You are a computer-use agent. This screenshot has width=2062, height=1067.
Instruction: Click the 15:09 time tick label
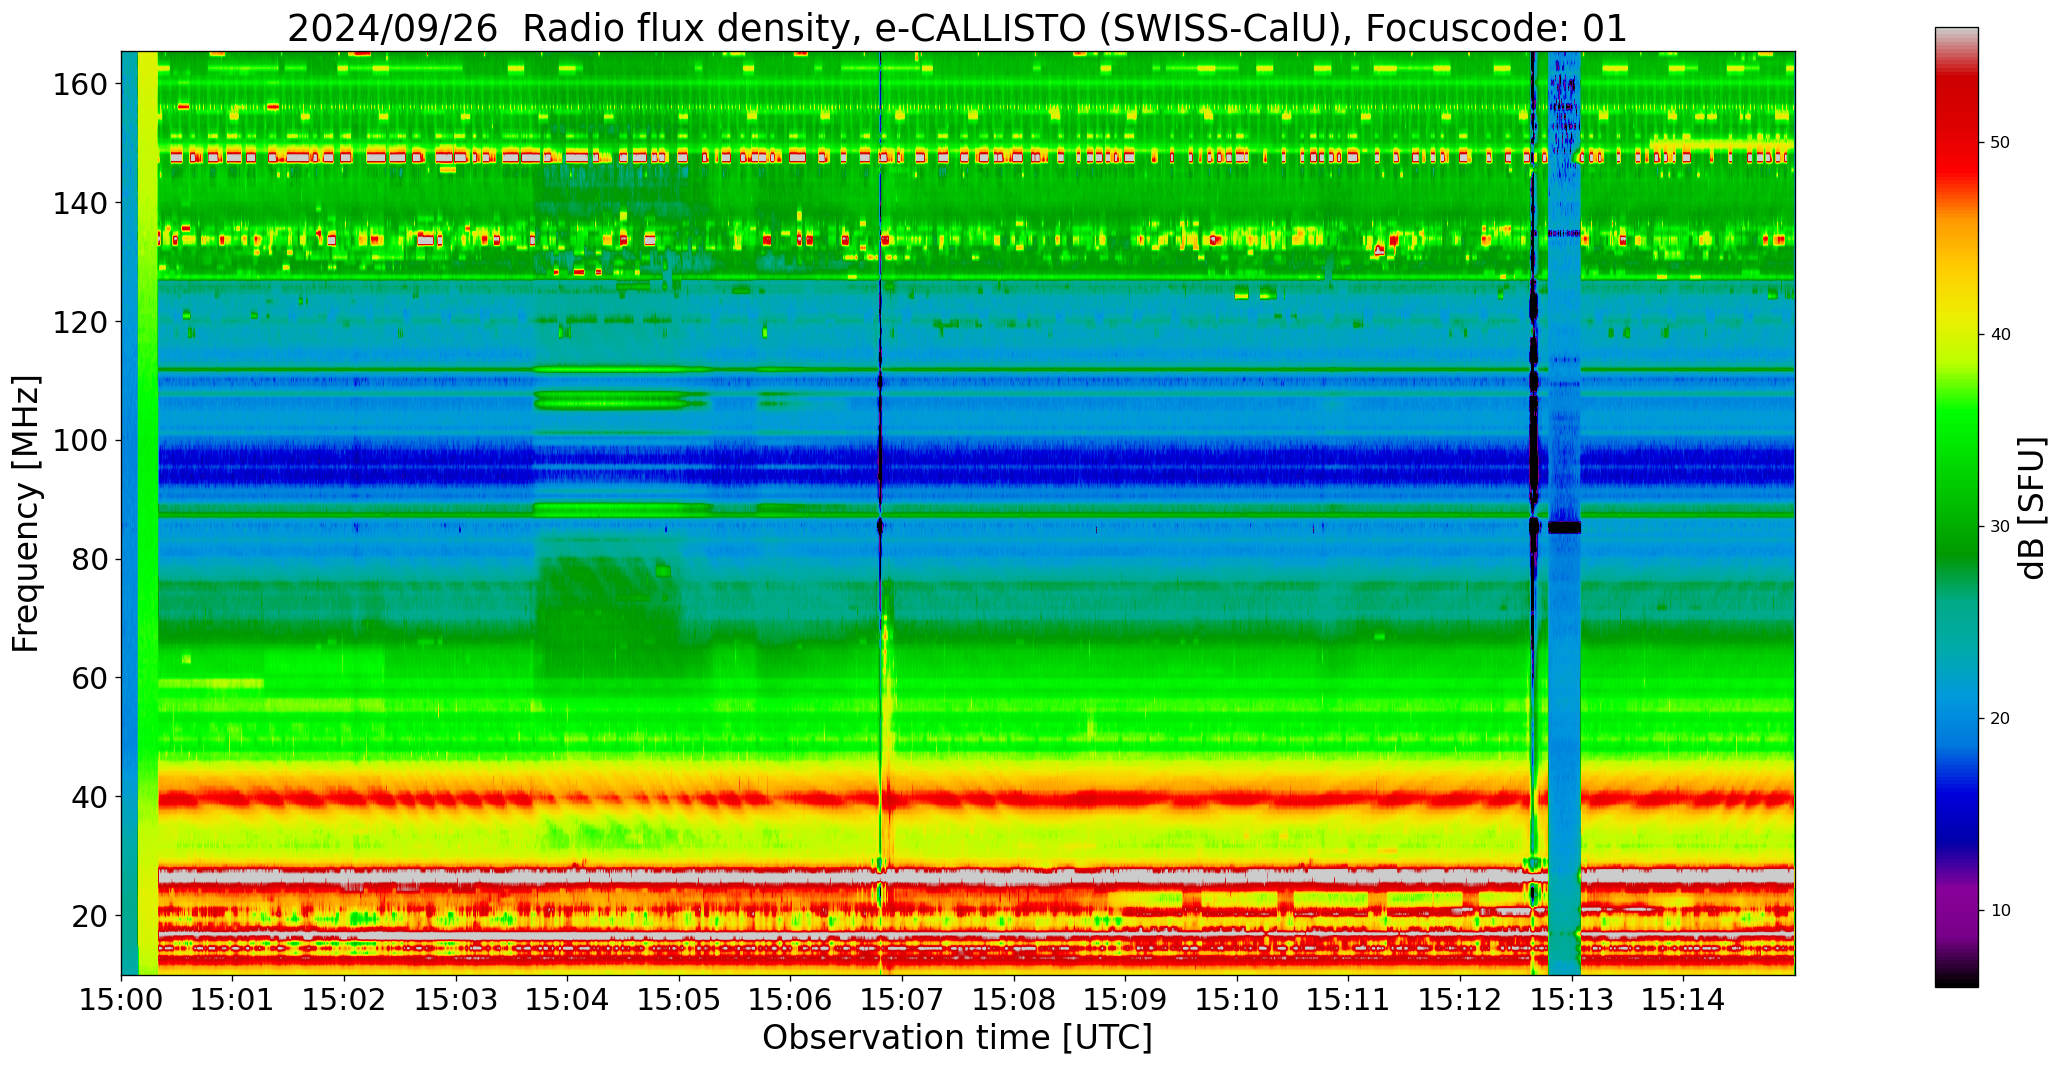pyautogui.click(x=1126, y=999)
